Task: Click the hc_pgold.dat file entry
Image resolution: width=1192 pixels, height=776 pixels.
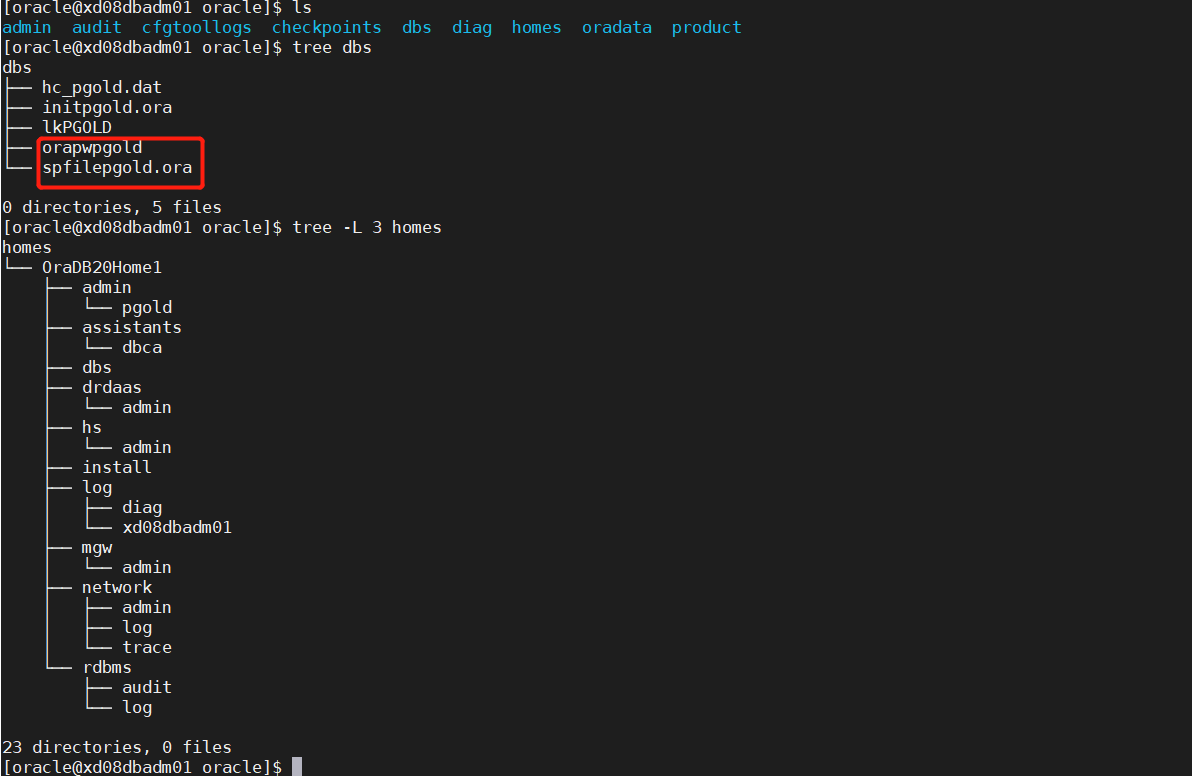Action: click(x=102, y=87)
